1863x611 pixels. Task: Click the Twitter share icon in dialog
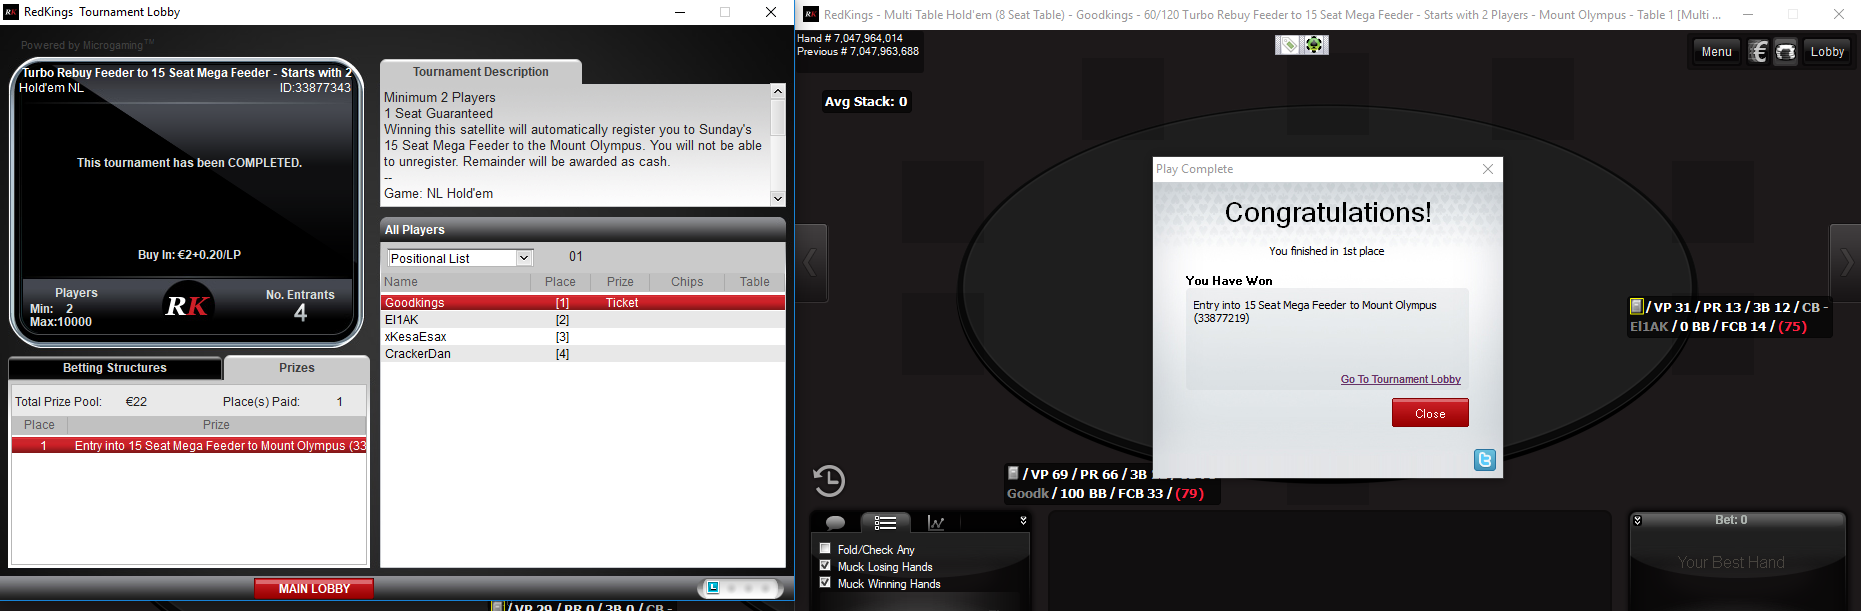point(1484,459)
